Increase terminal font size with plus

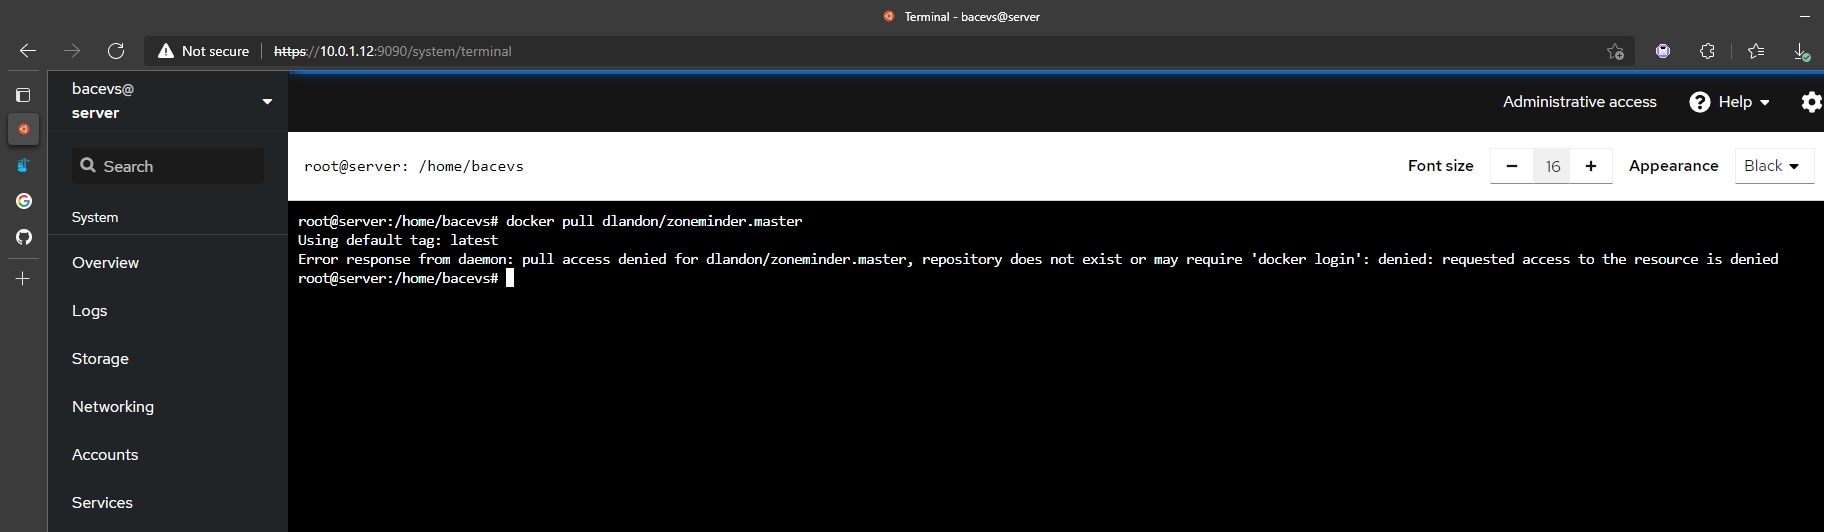pyautogui.click(x=1591, y=166)
